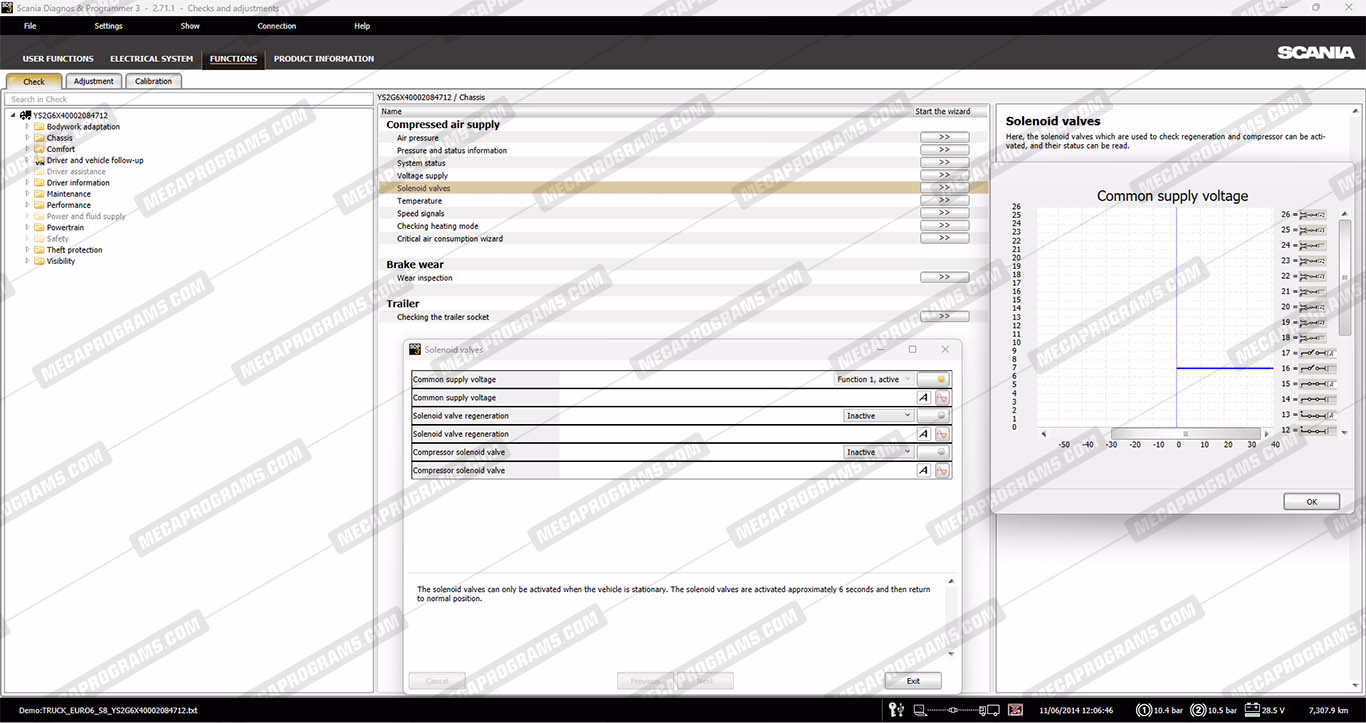1366x723 pixels.
Task: Click the key and USB status bar icon
Action: (x=897, y=710)
